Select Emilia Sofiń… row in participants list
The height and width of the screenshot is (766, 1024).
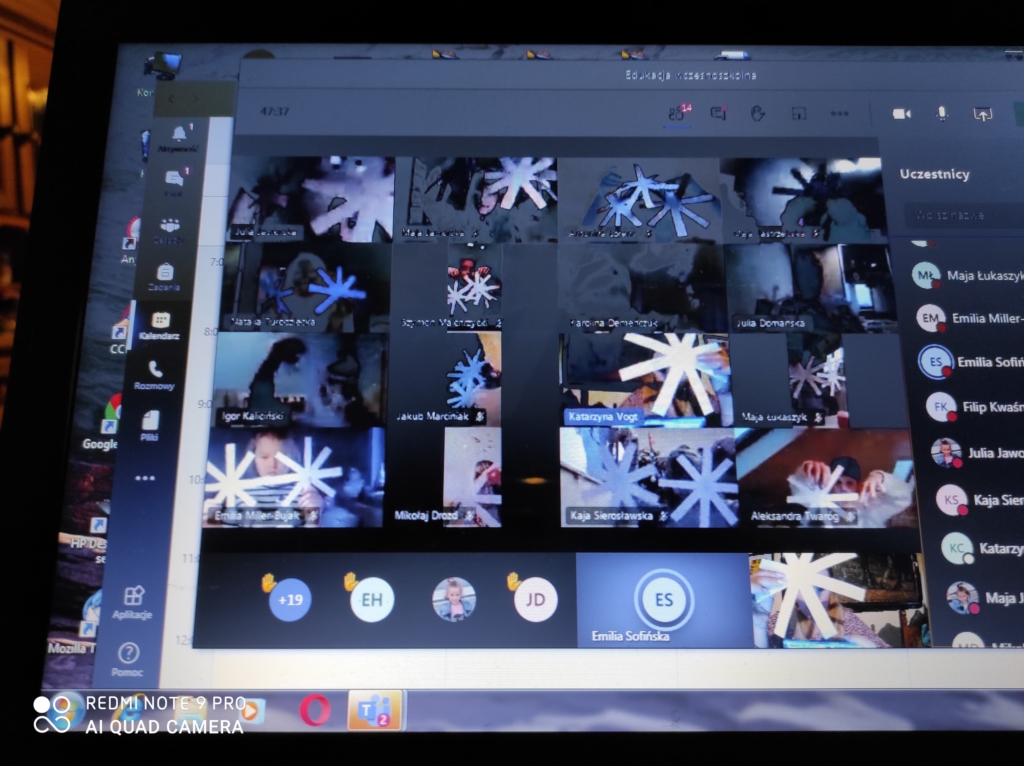click(x=972, y=362)
